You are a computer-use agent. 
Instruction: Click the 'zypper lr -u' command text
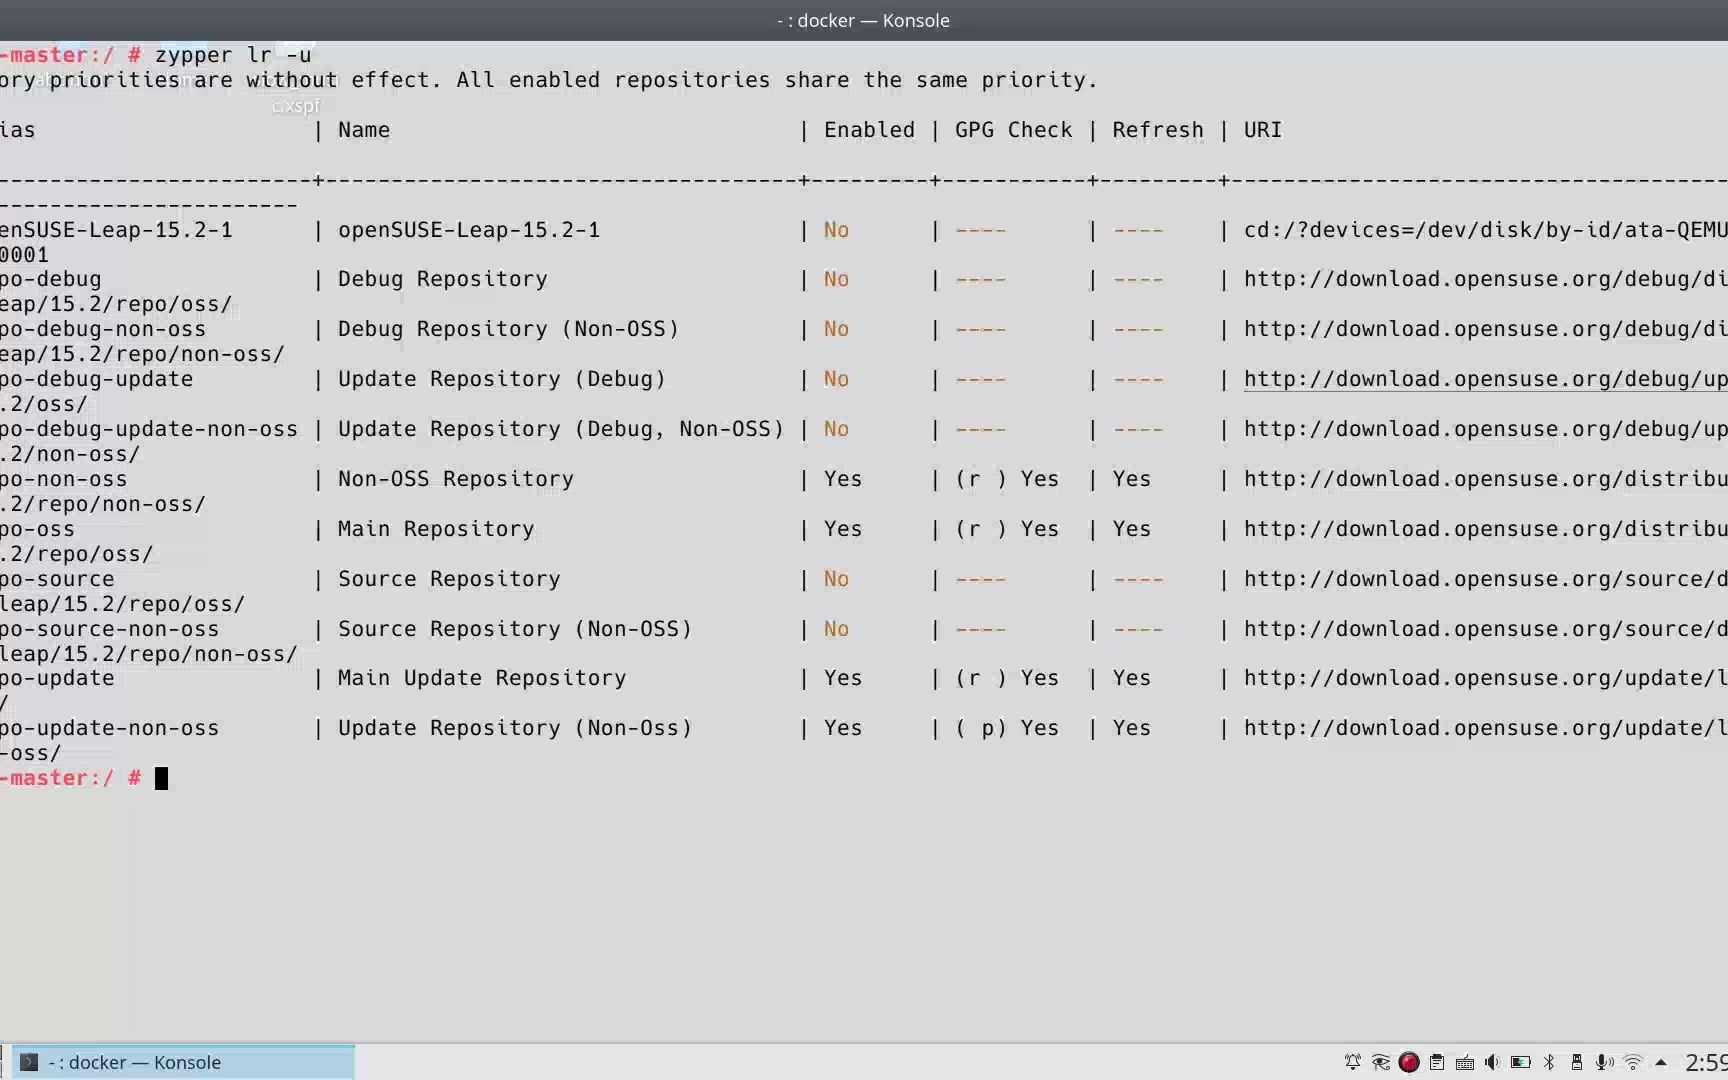233,55
